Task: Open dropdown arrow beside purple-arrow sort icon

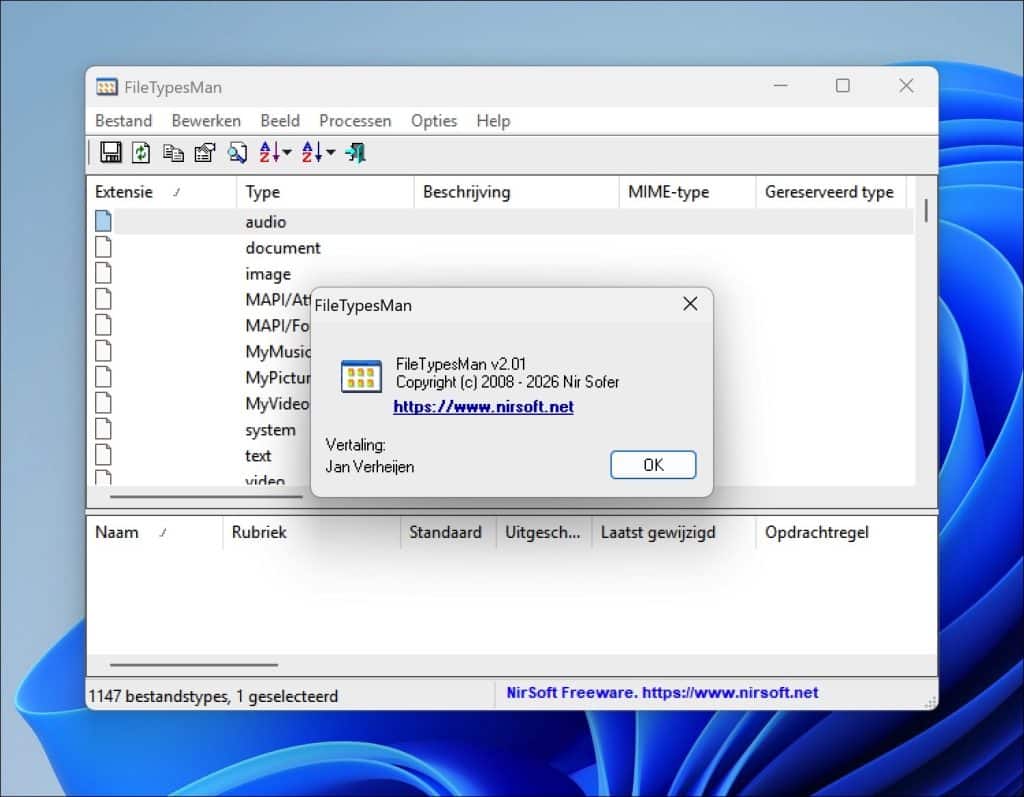Action: (287, 153)
